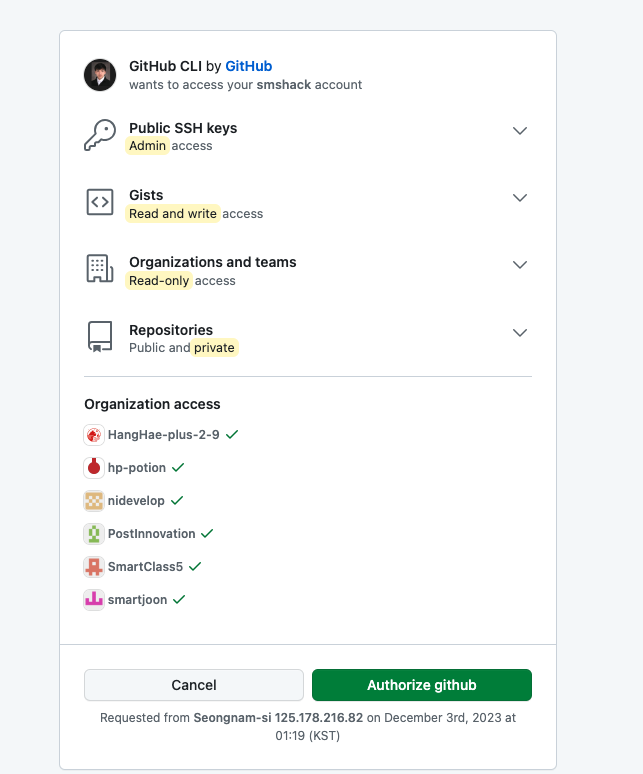Click the PostInnovation organization avatar
The height and width of the screenshot is (774, 643).
click(x=94, y=534)
